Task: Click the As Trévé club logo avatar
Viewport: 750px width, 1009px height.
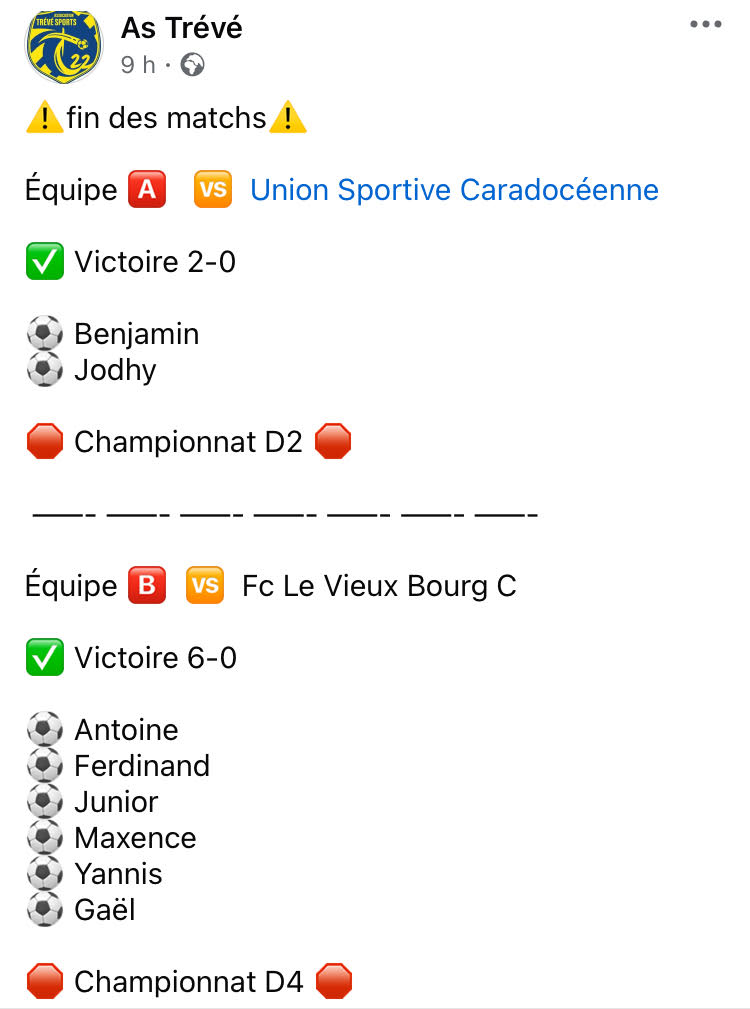Action: 63,46
